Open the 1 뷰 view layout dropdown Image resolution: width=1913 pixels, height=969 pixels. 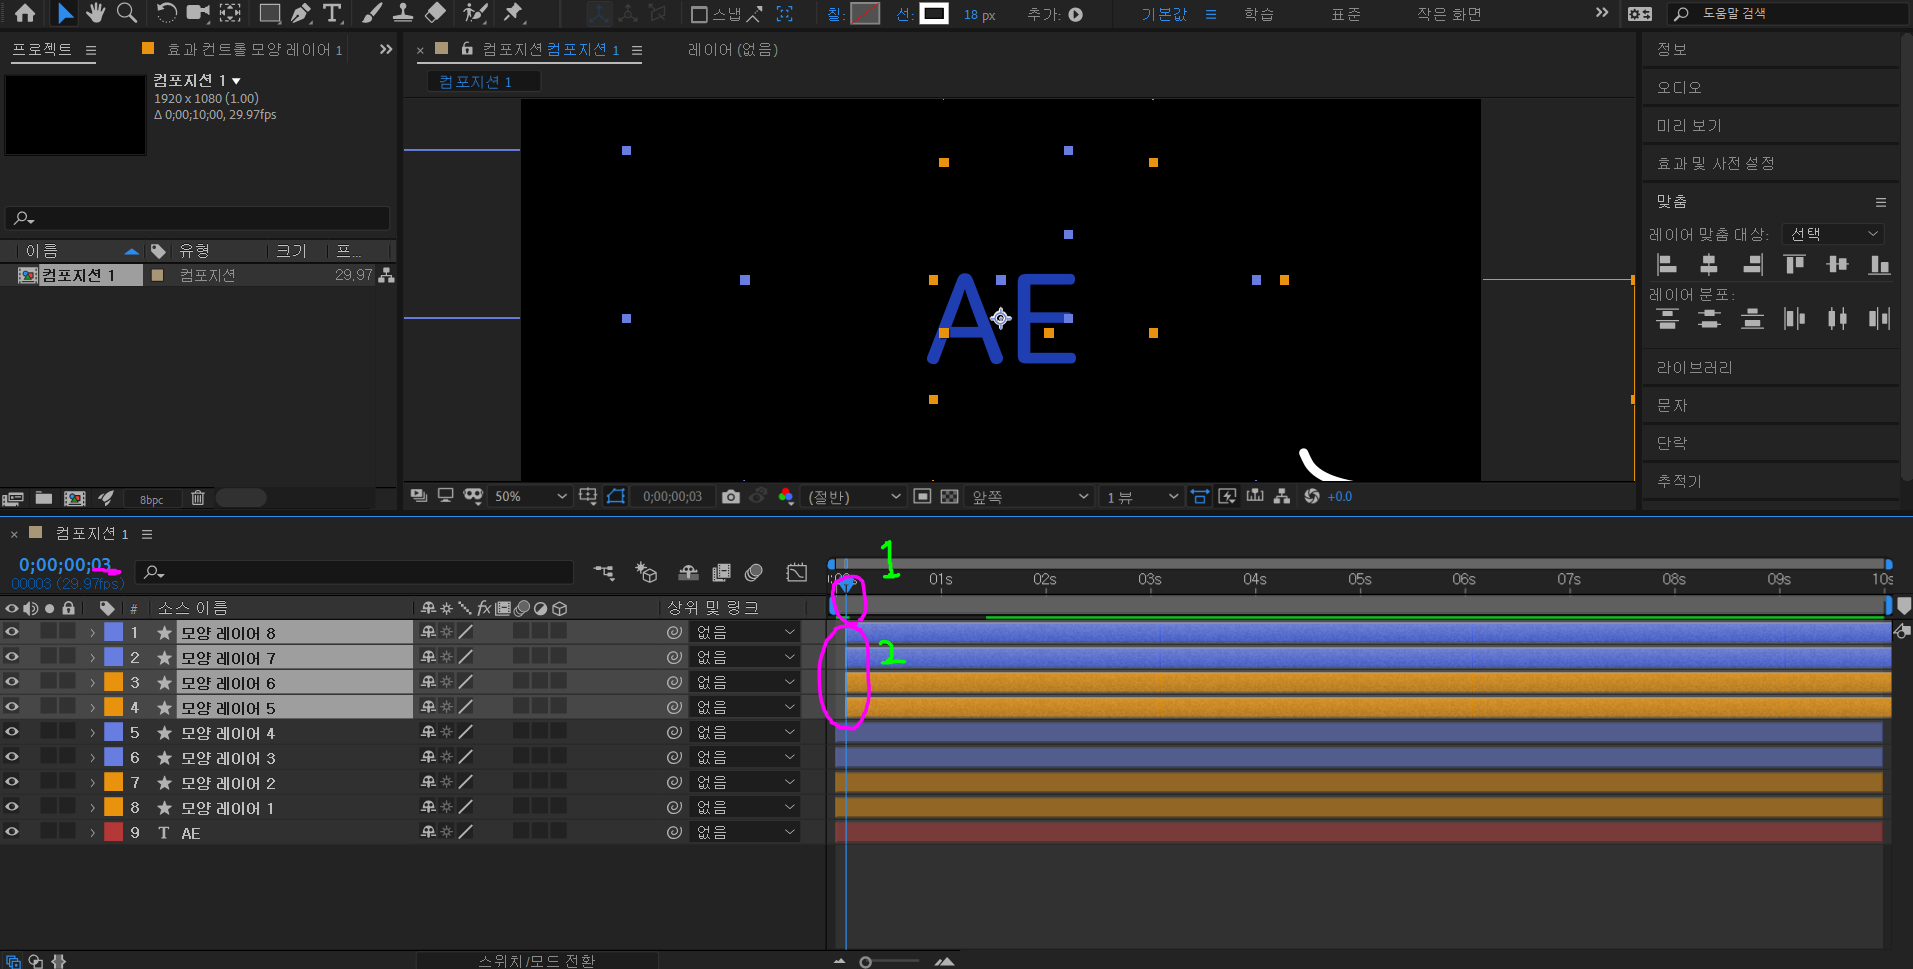point(1141,497)
